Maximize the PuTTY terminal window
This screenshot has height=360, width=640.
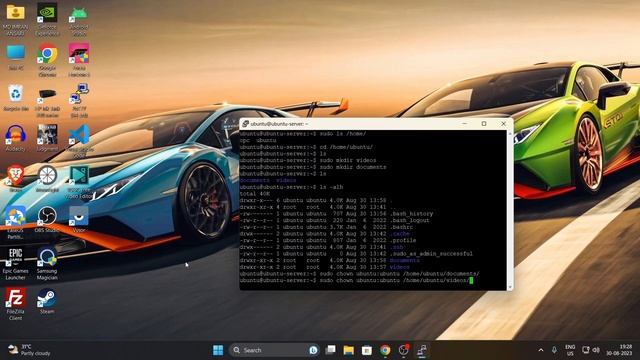coord(484,124)
